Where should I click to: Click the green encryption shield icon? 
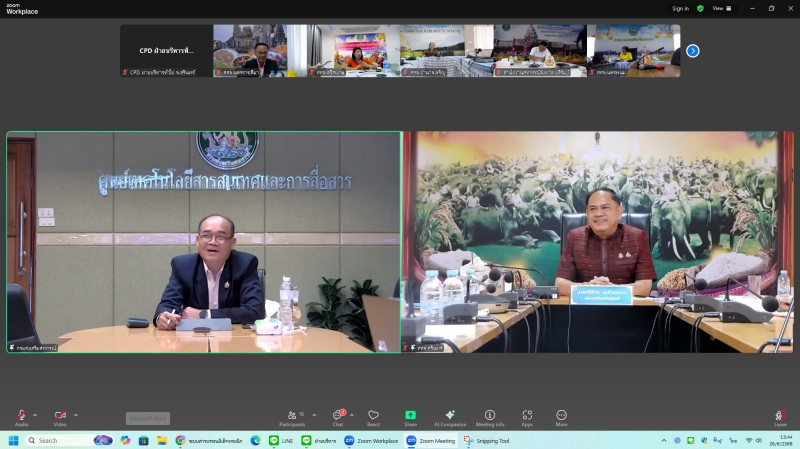701,8
